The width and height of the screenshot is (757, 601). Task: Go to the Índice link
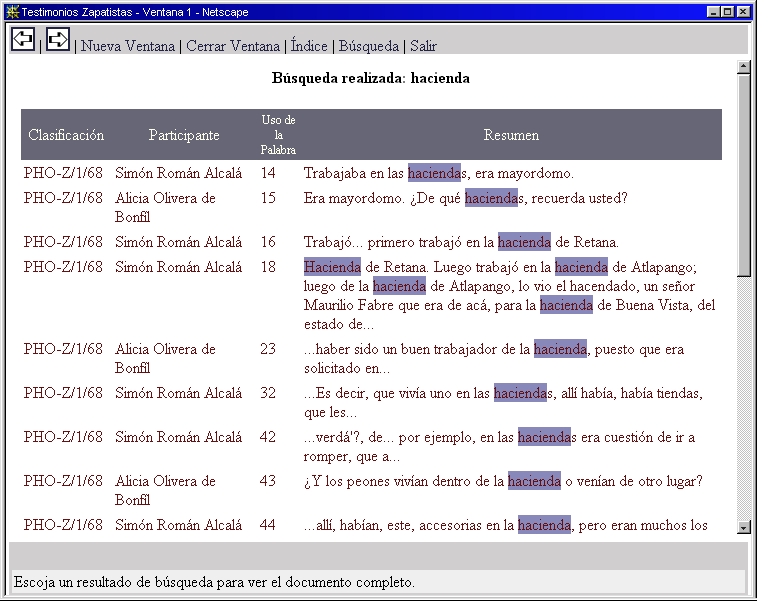click(308, 46)
